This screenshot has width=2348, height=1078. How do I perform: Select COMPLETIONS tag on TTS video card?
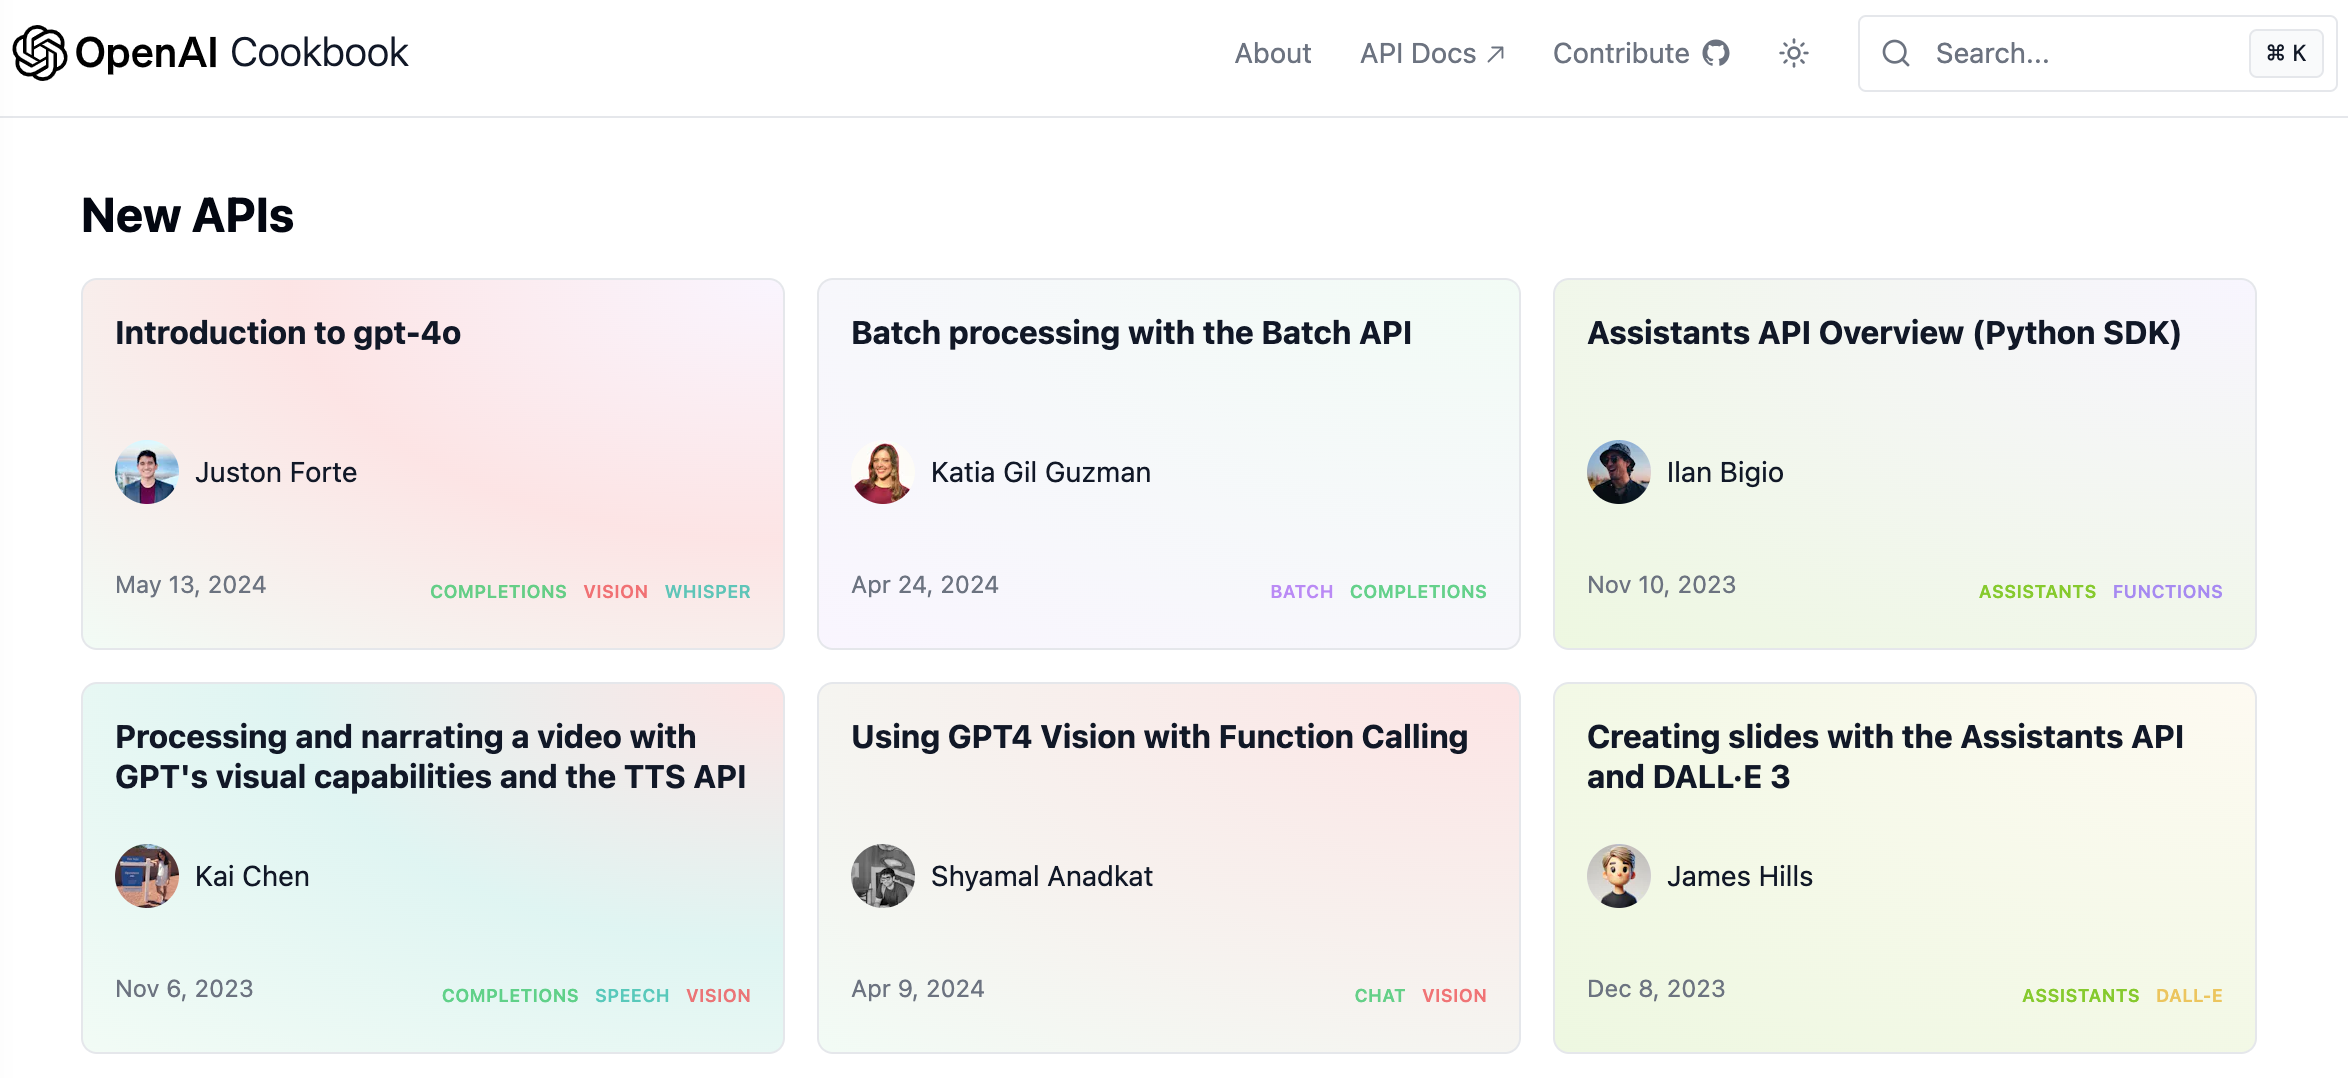510,996
